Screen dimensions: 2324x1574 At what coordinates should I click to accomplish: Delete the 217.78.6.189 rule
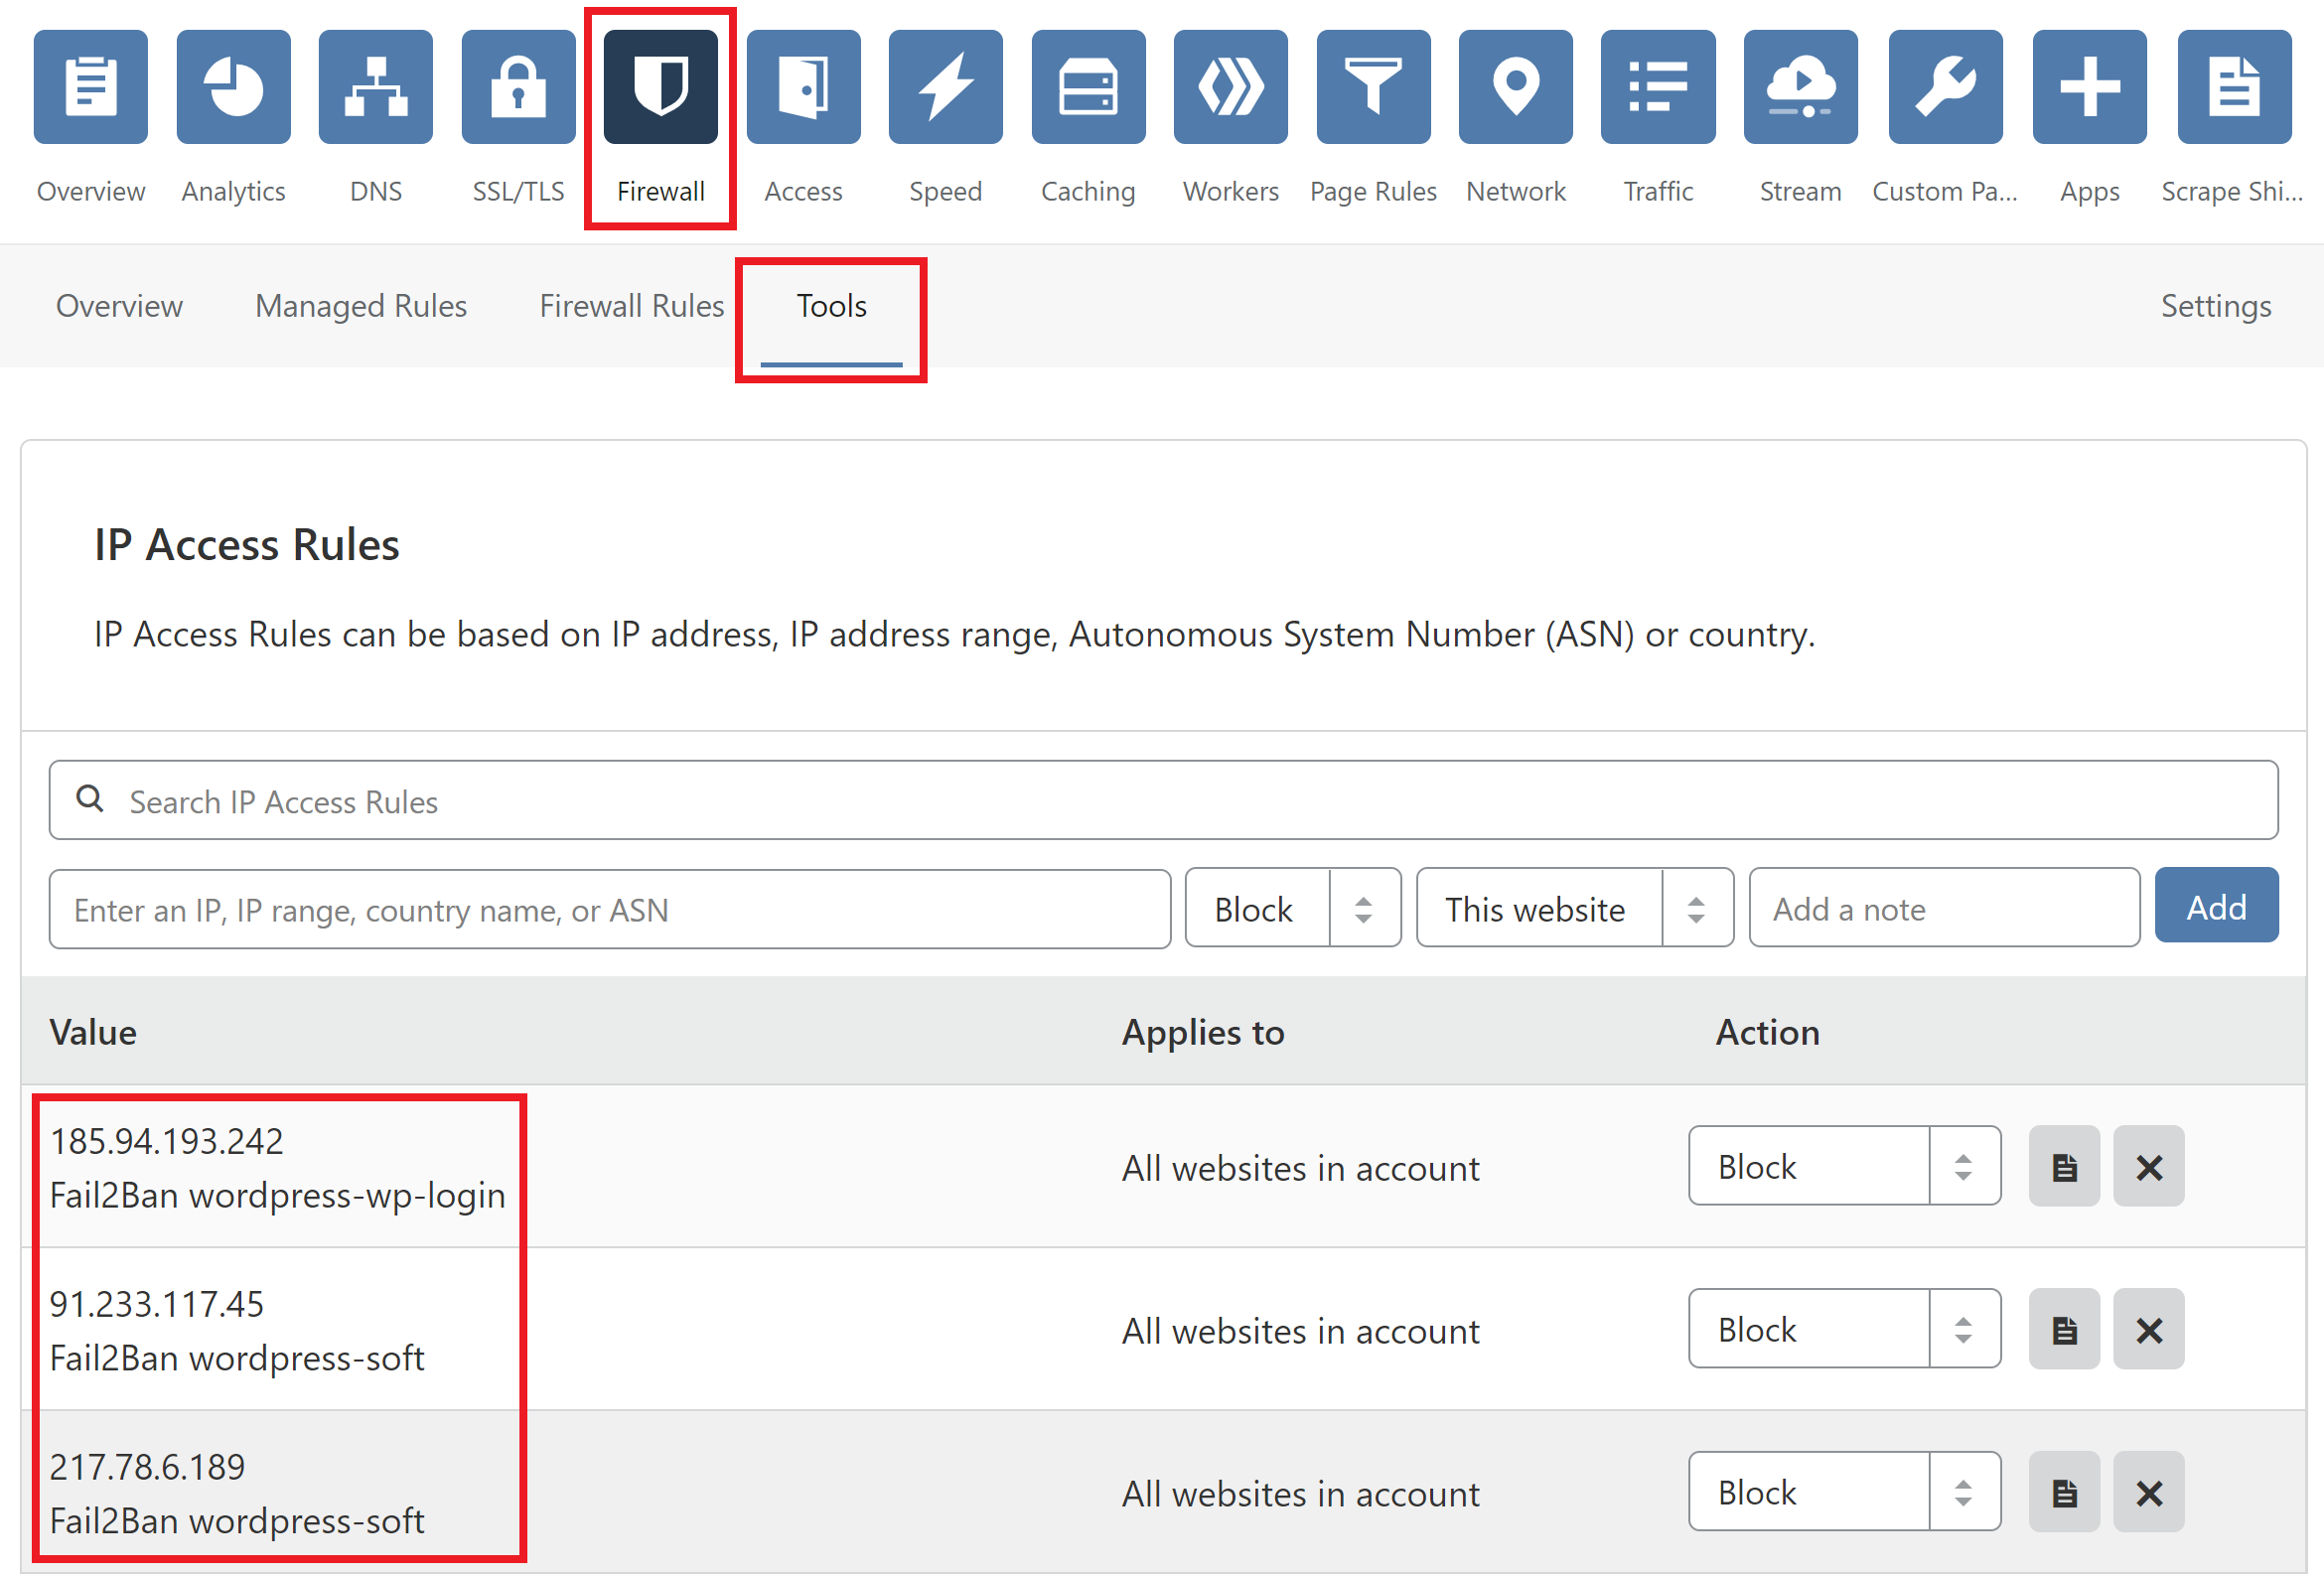pos(2149,1492)
